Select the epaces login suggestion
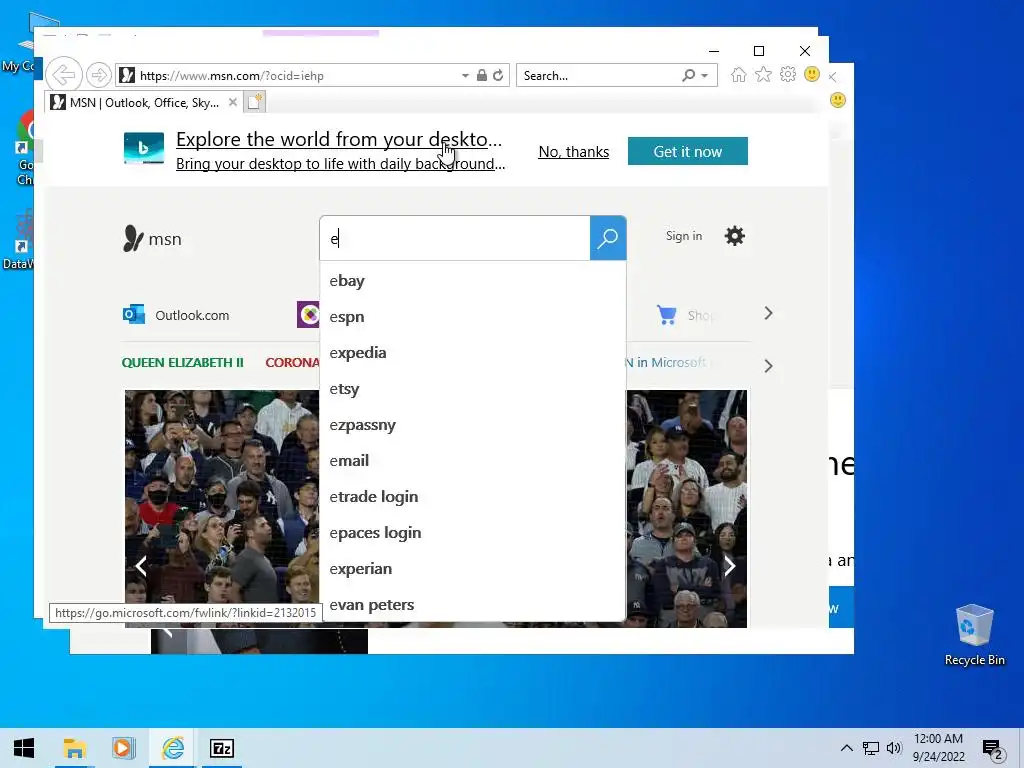 pos(472,533)
